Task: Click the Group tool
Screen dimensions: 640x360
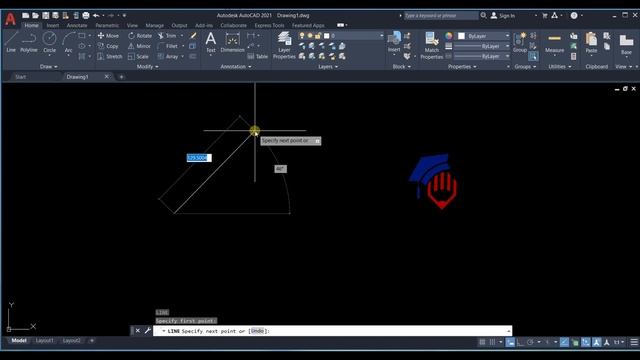Action: tap(520, 42)
